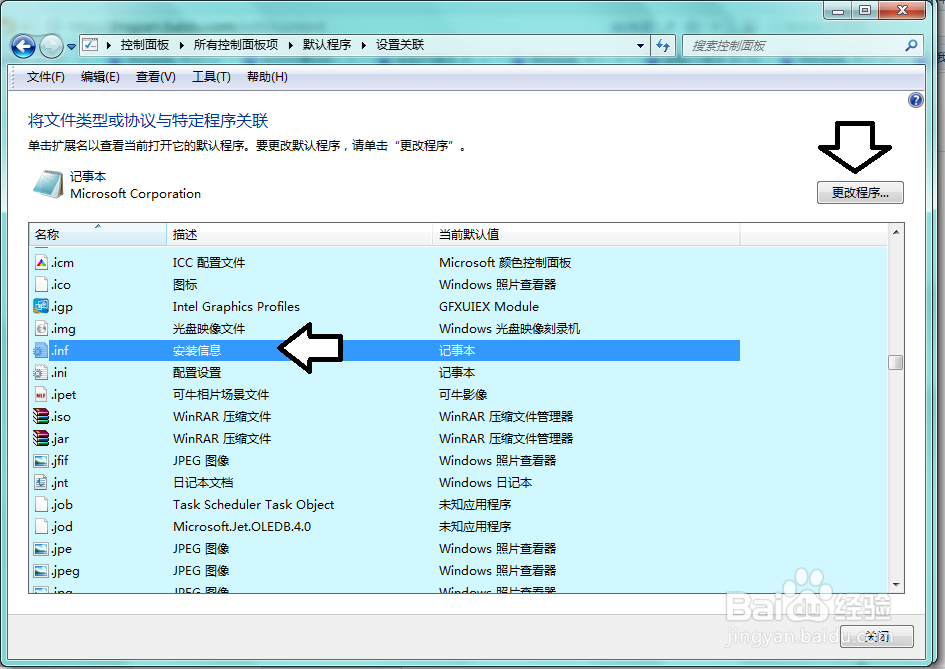Click the .job file icon

[x=41, y=504]
